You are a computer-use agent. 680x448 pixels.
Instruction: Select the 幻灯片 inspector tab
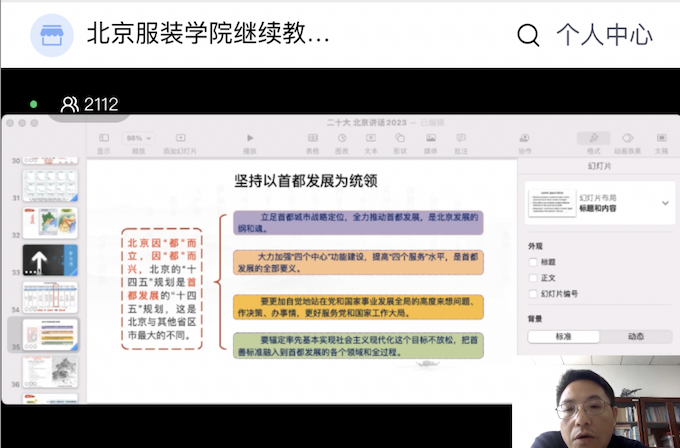click(599, 166)
